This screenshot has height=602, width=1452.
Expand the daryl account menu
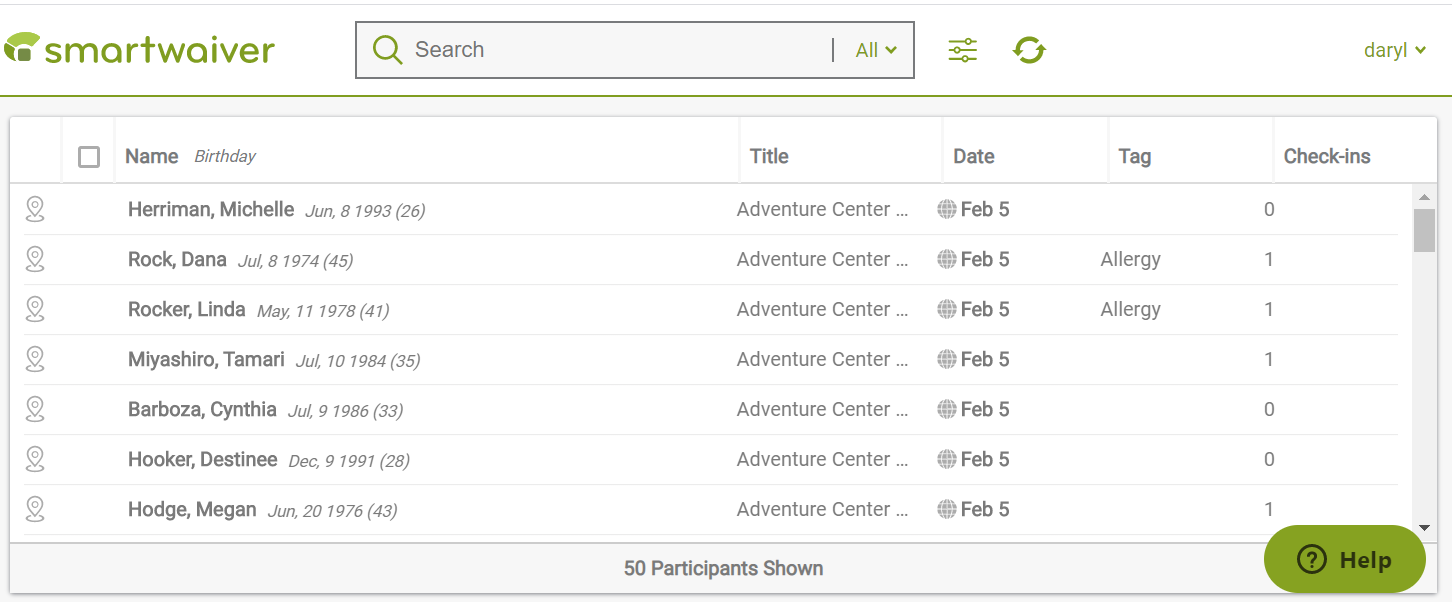[x=1396, y=49]
